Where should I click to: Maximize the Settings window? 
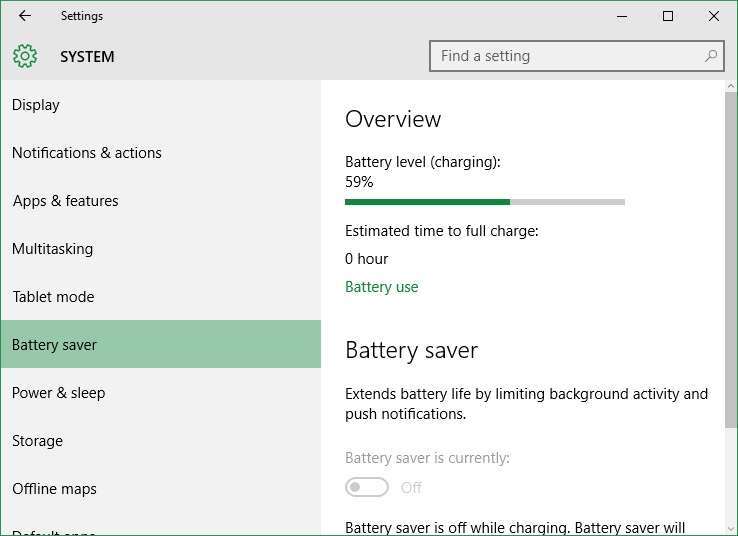[x=667, y=16]
